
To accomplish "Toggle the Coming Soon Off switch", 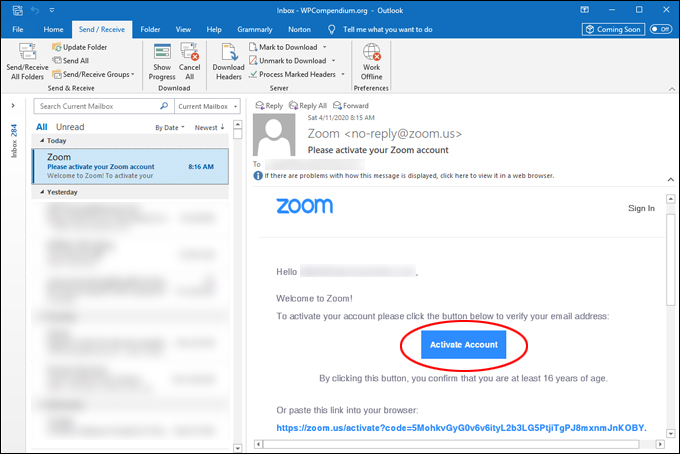I will (661, 29).
